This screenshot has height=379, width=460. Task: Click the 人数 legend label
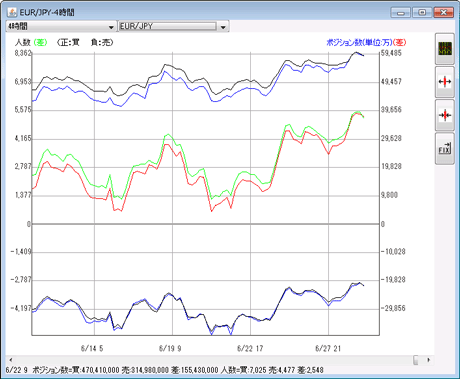coord(23,42)
